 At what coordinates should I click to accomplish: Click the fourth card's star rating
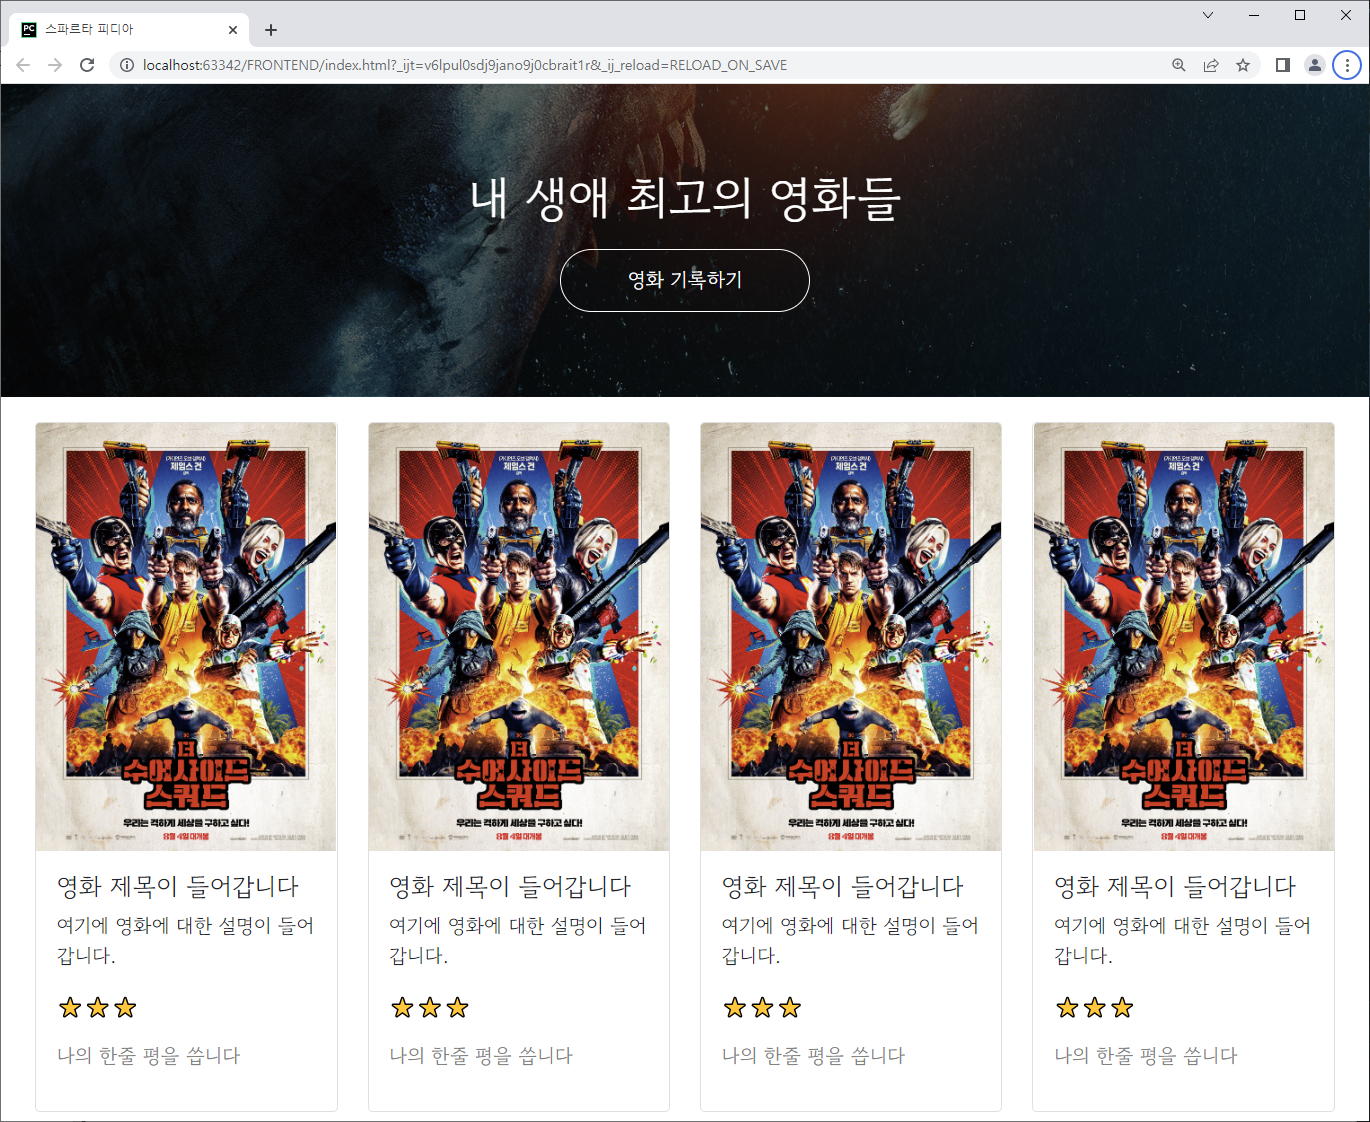pos(1095,1007)
